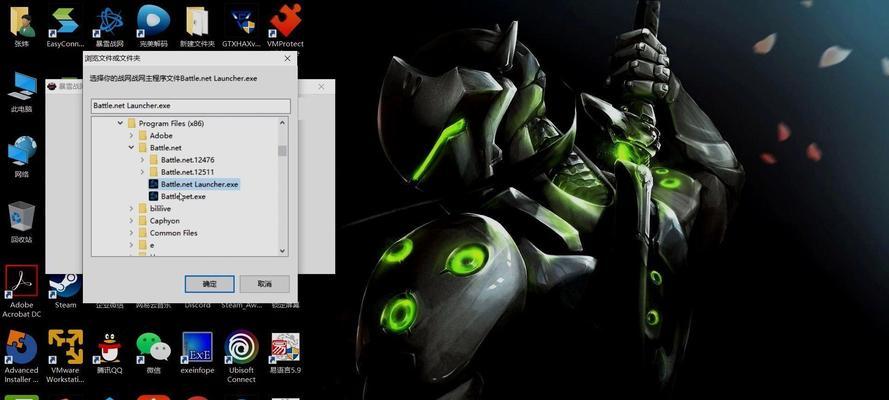Collapse the Program Files (x86) folder
Viewport: 889px width, 400px height.
[x=120, y=123]
